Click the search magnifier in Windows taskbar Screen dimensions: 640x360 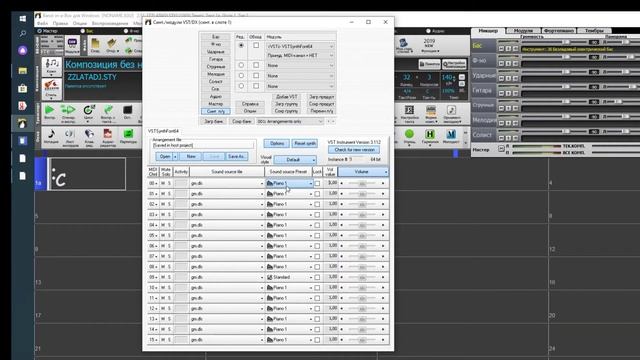[22, 33]
